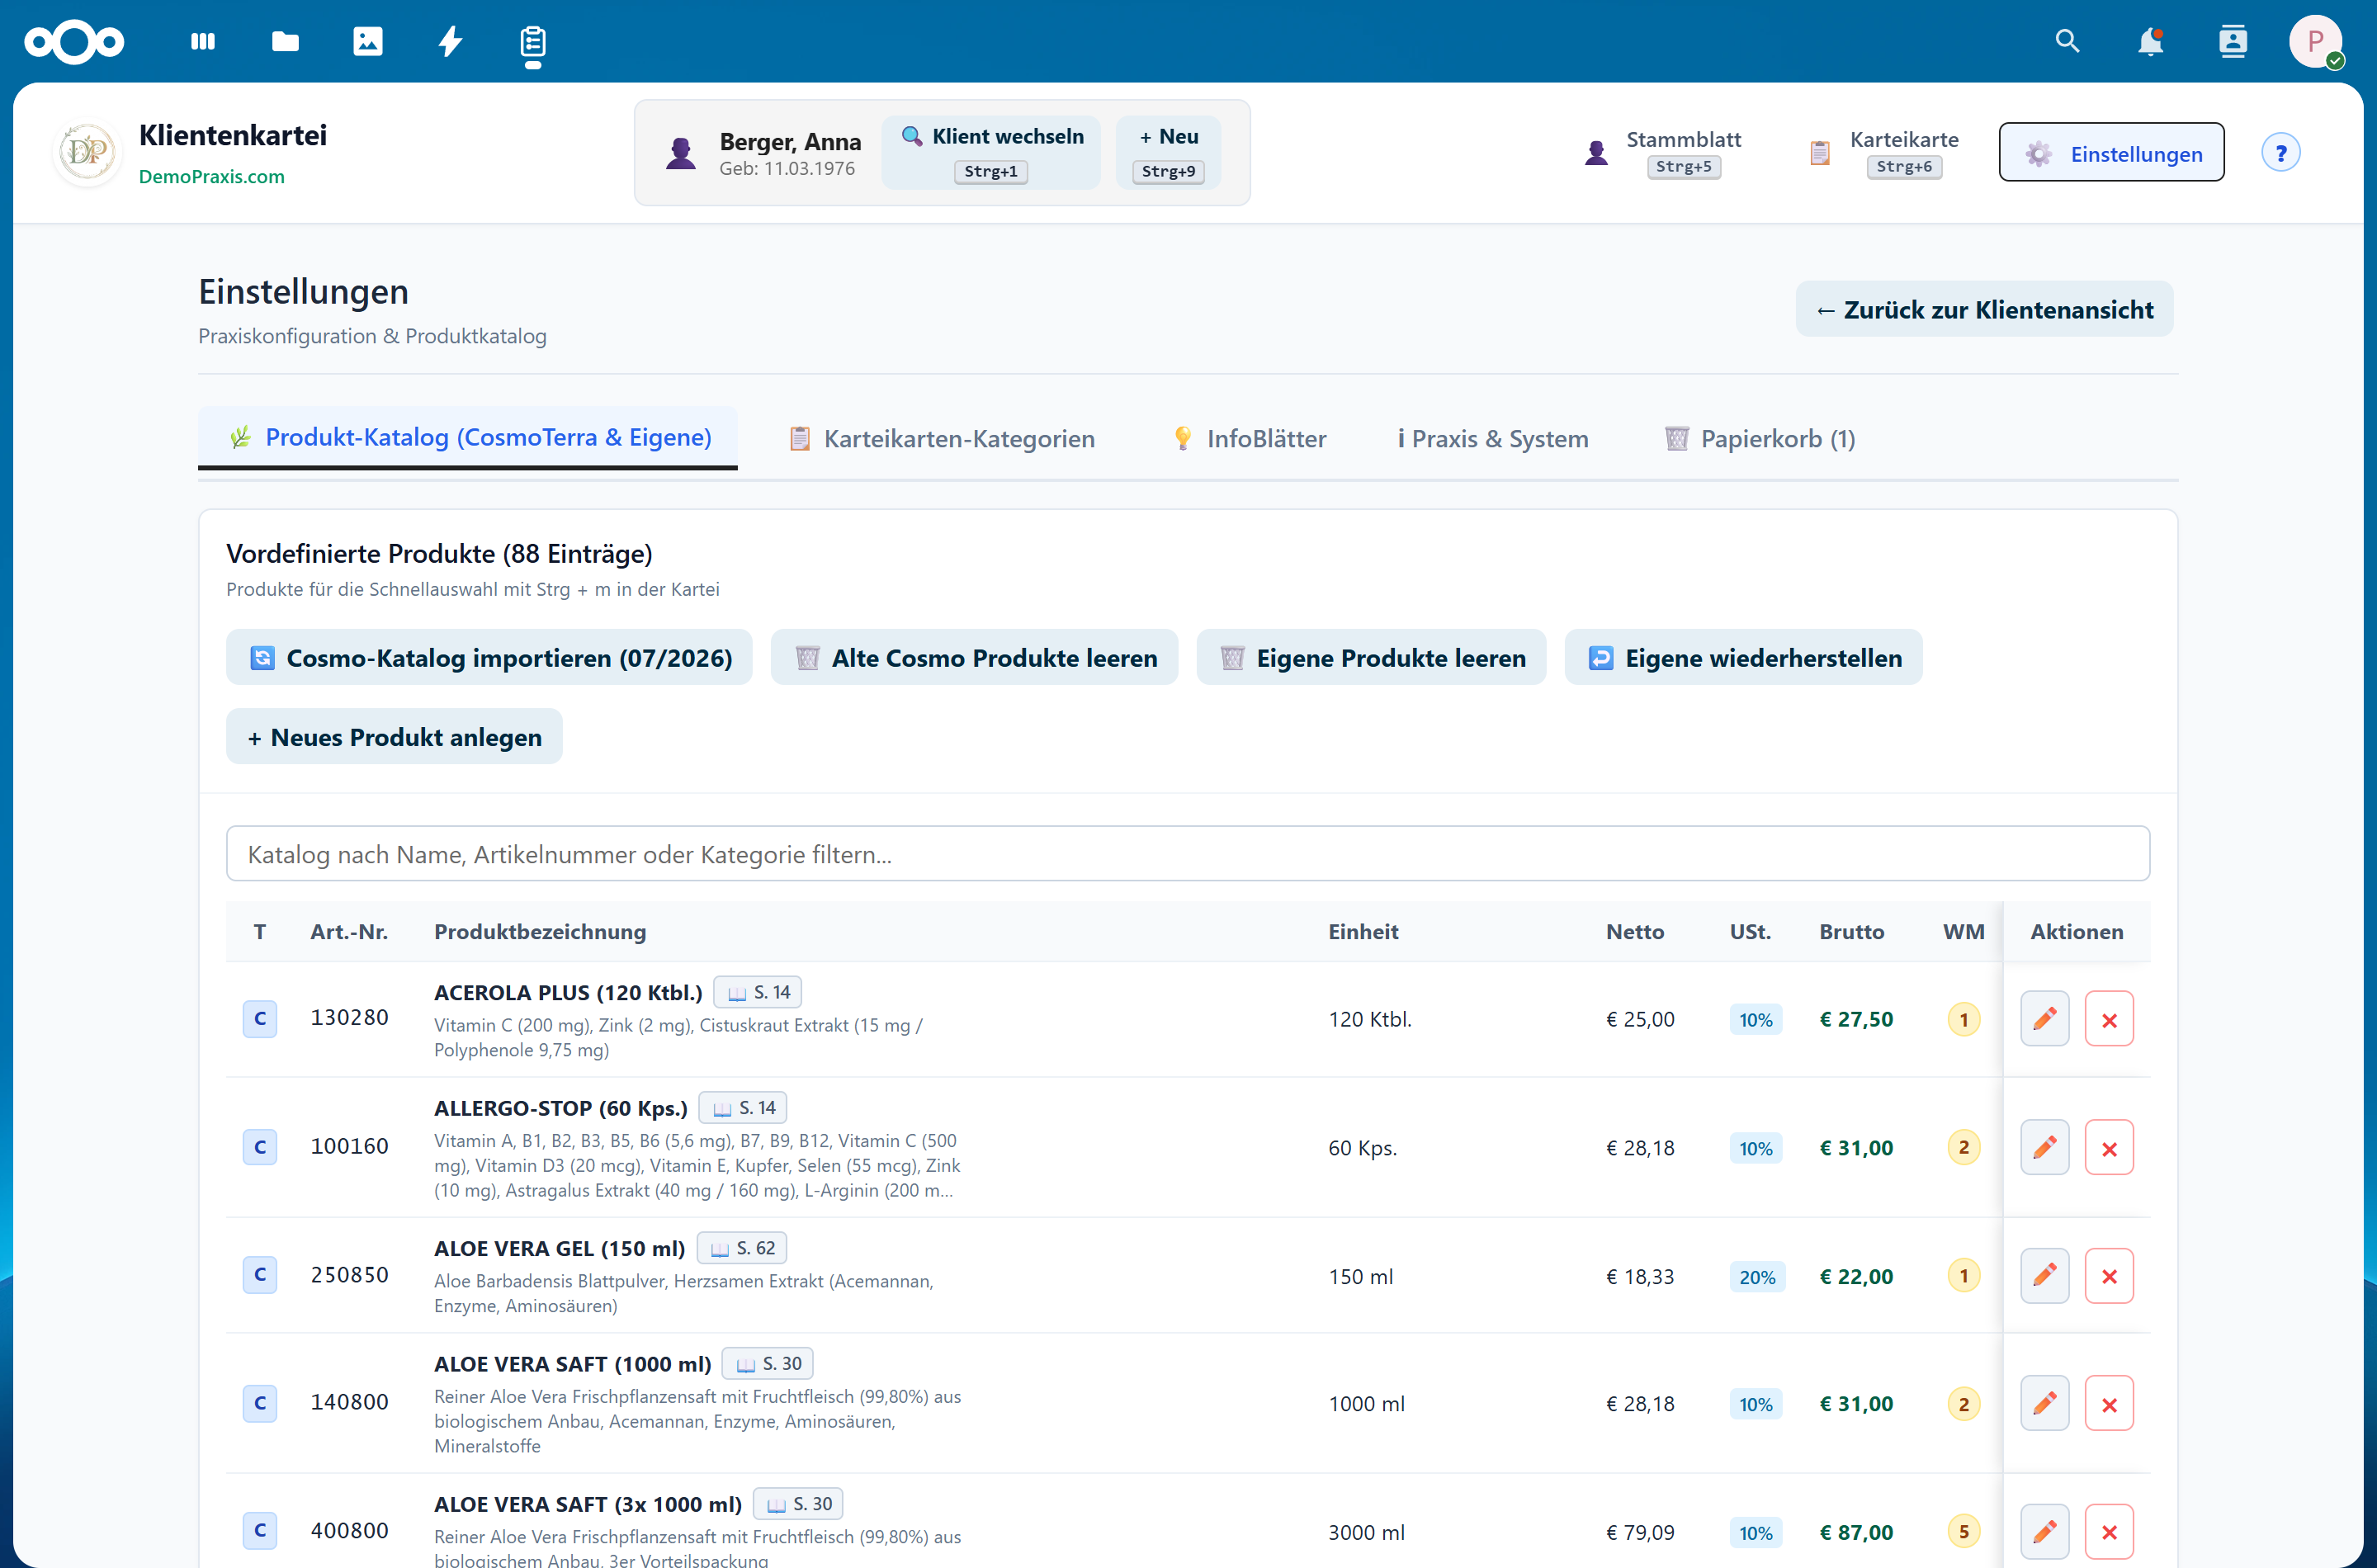Open the Photos app icon
2377x1568 pixels.
tap(368, 41)
